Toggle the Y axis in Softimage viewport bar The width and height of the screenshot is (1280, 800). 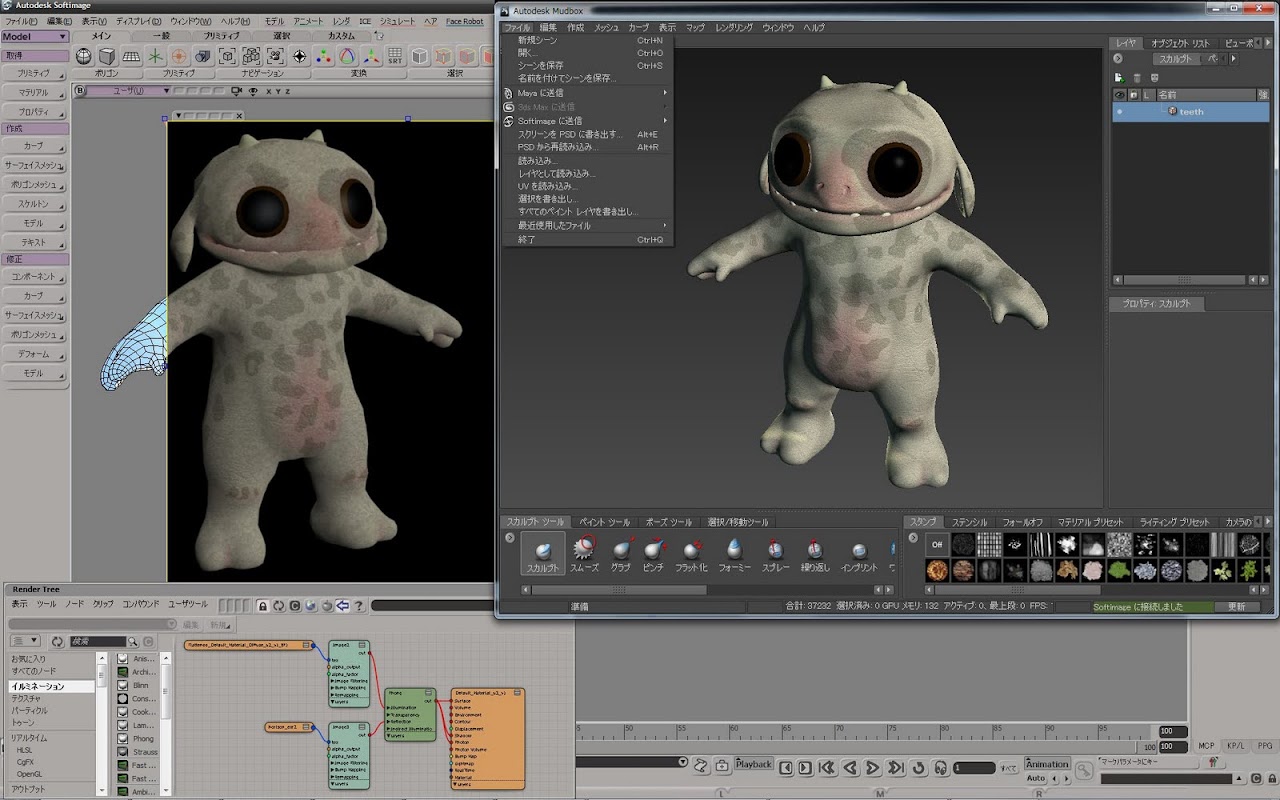(x=277, y=91)
